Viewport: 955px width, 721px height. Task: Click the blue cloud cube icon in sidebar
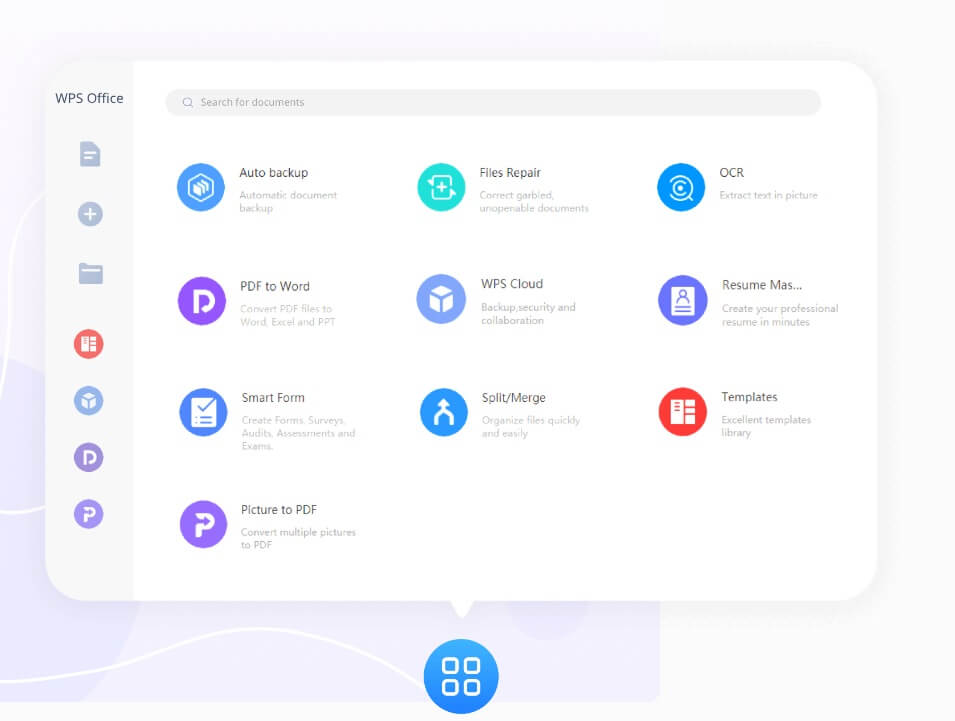(x=89, y=401)
